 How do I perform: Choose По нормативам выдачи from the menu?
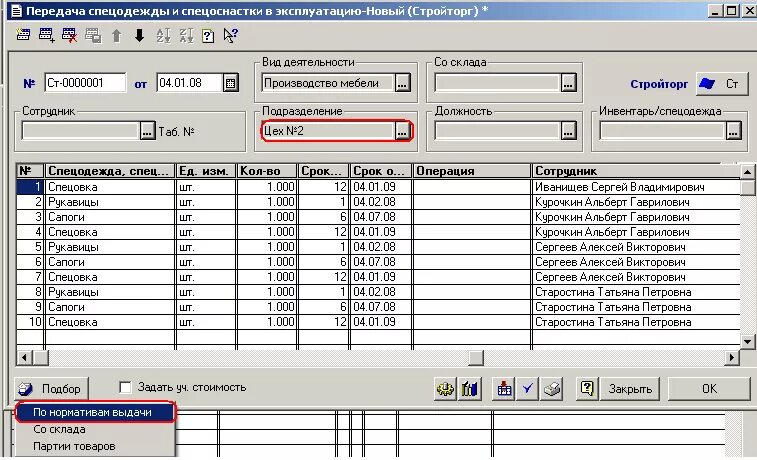95,412
